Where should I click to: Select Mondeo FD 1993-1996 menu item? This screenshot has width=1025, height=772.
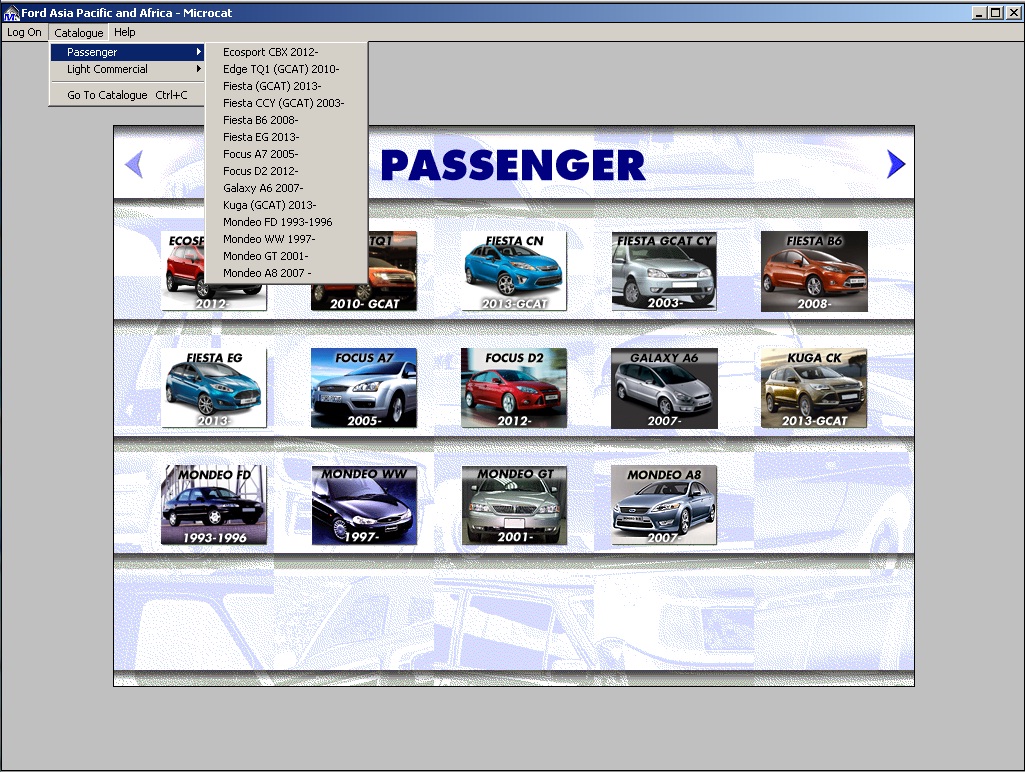point(286,222)
